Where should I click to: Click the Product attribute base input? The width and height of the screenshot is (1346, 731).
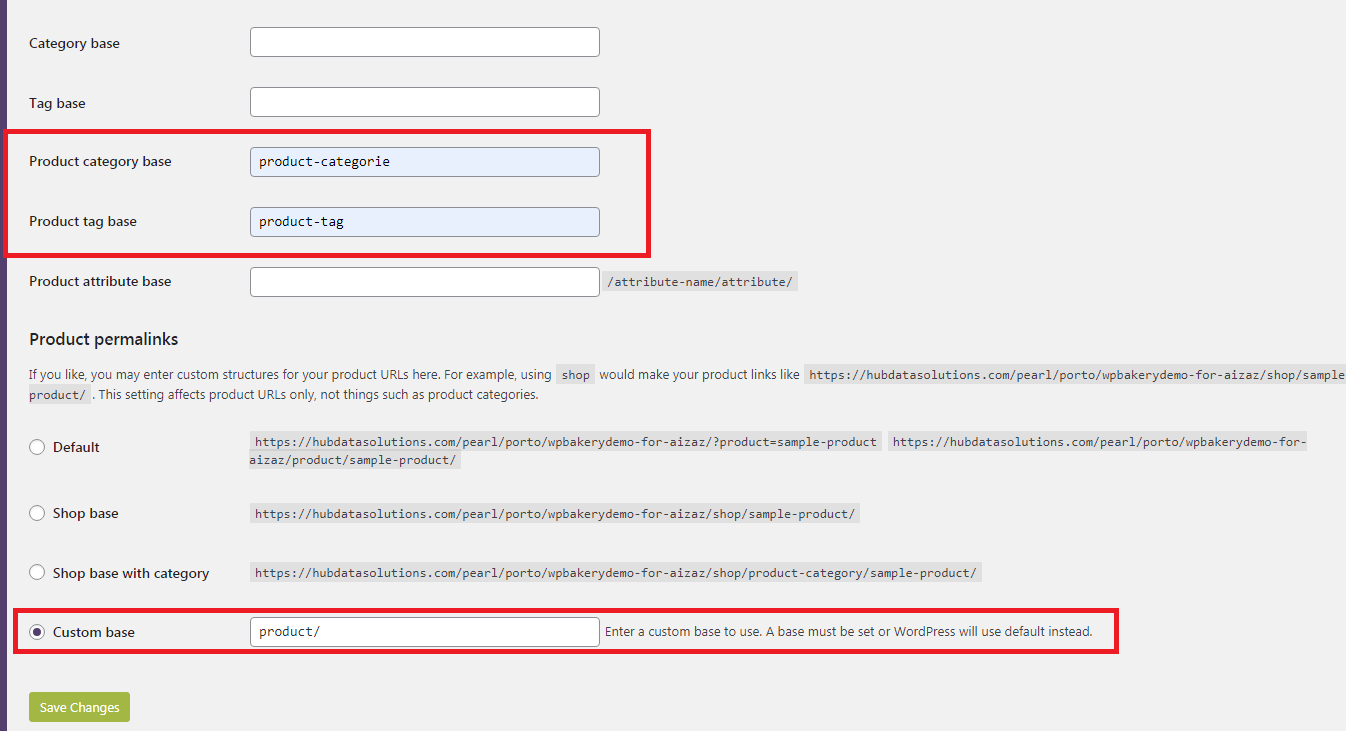pos(424,282)
